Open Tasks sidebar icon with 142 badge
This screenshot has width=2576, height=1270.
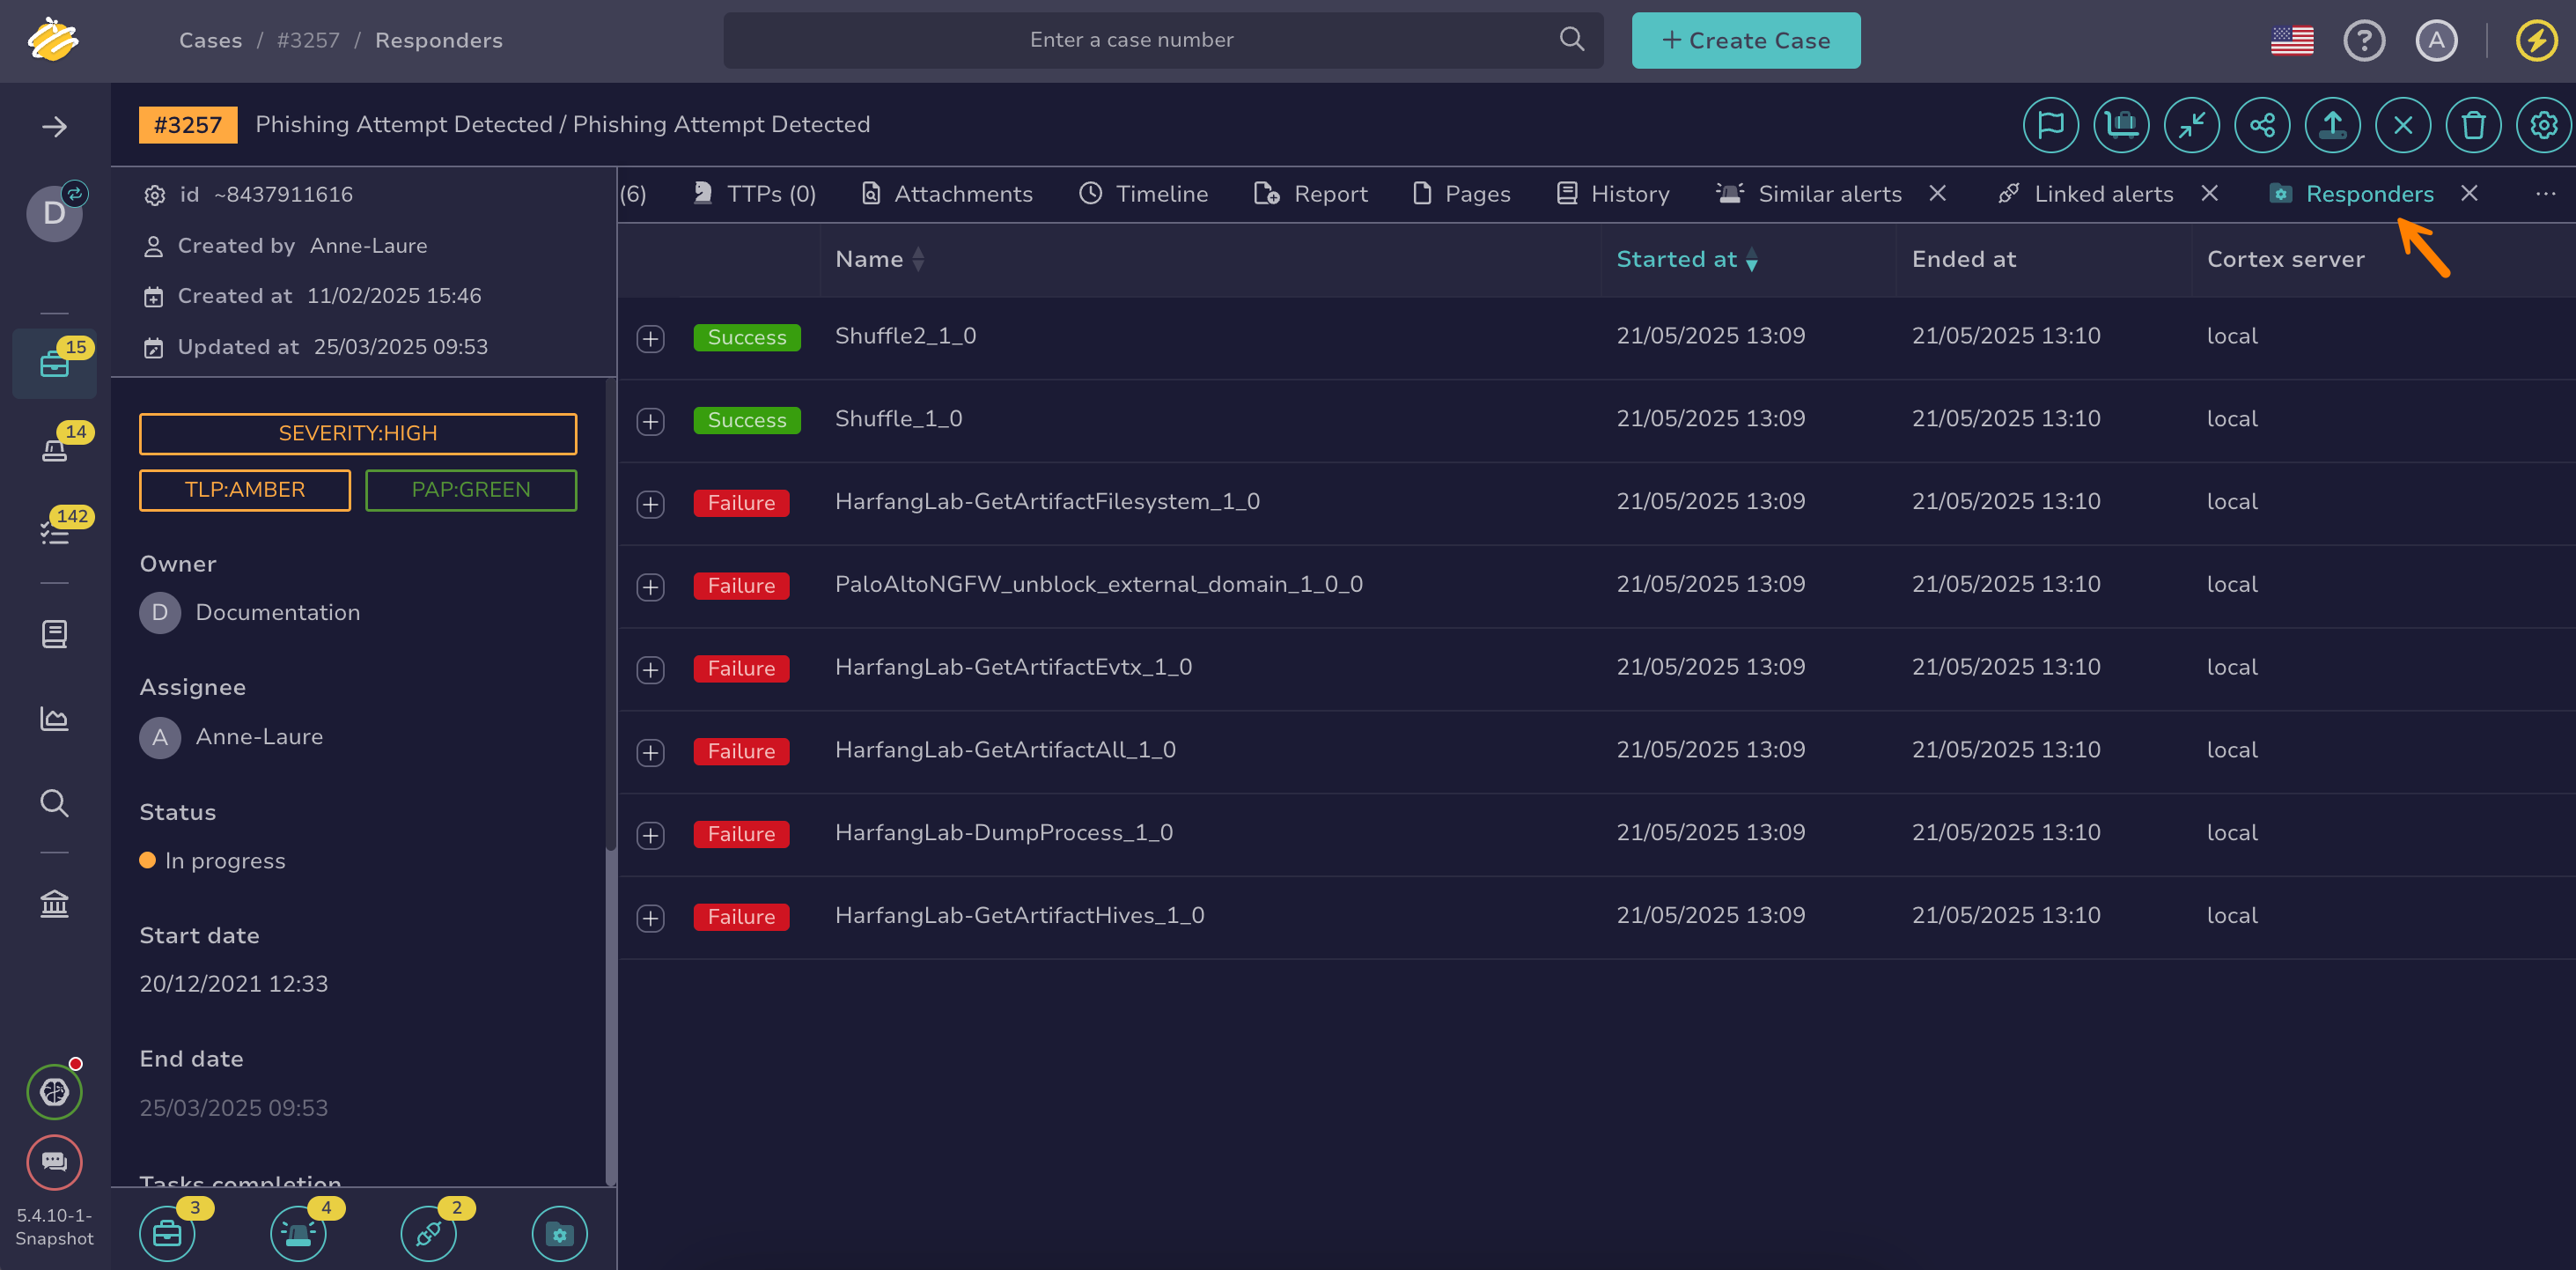(x=54, y=532)
